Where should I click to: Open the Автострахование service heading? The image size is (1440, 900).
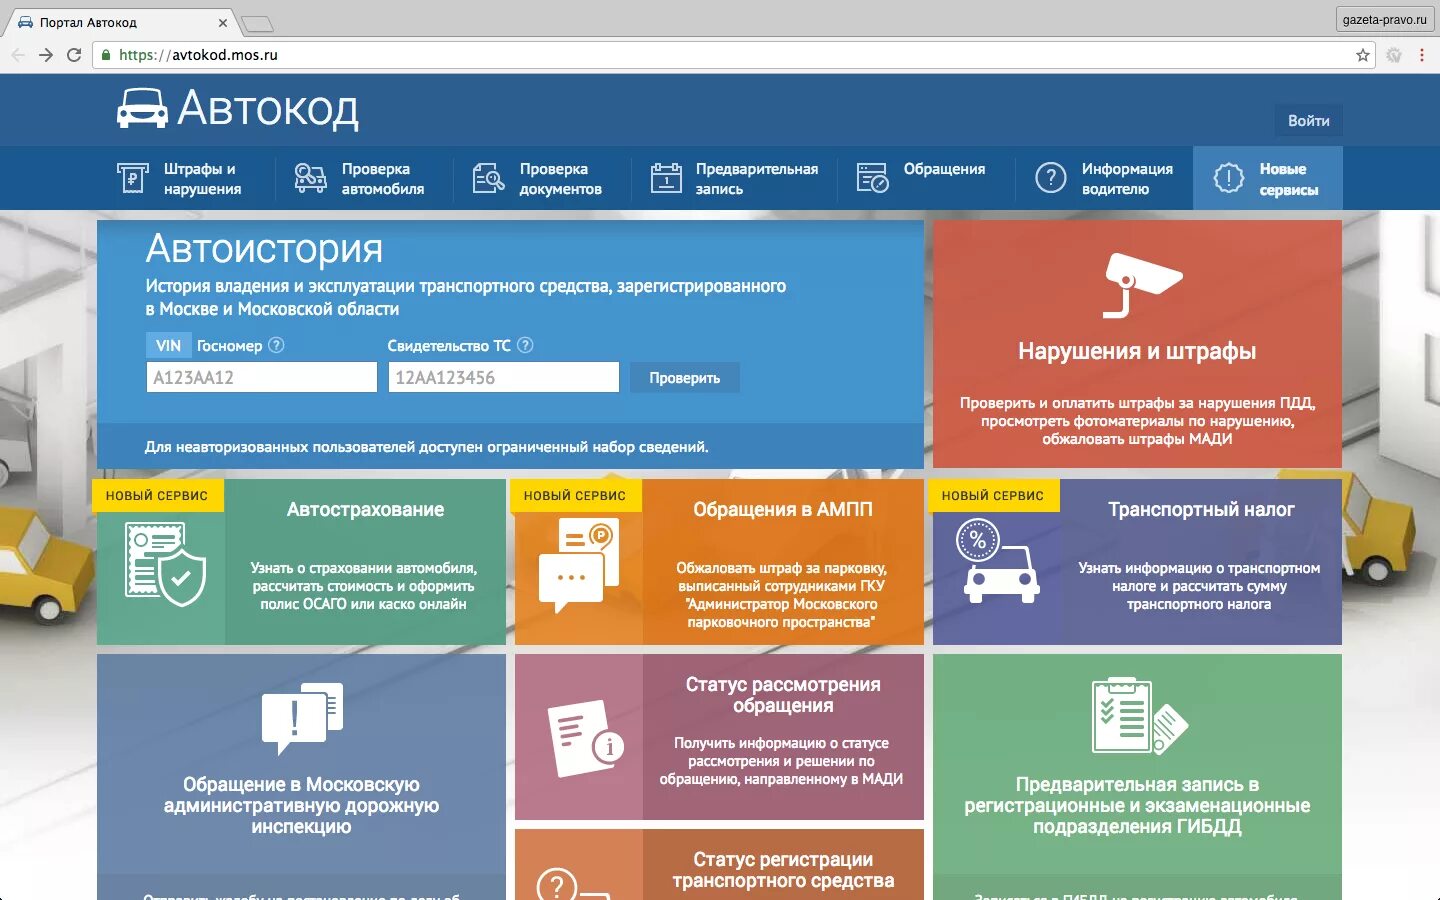365,509
